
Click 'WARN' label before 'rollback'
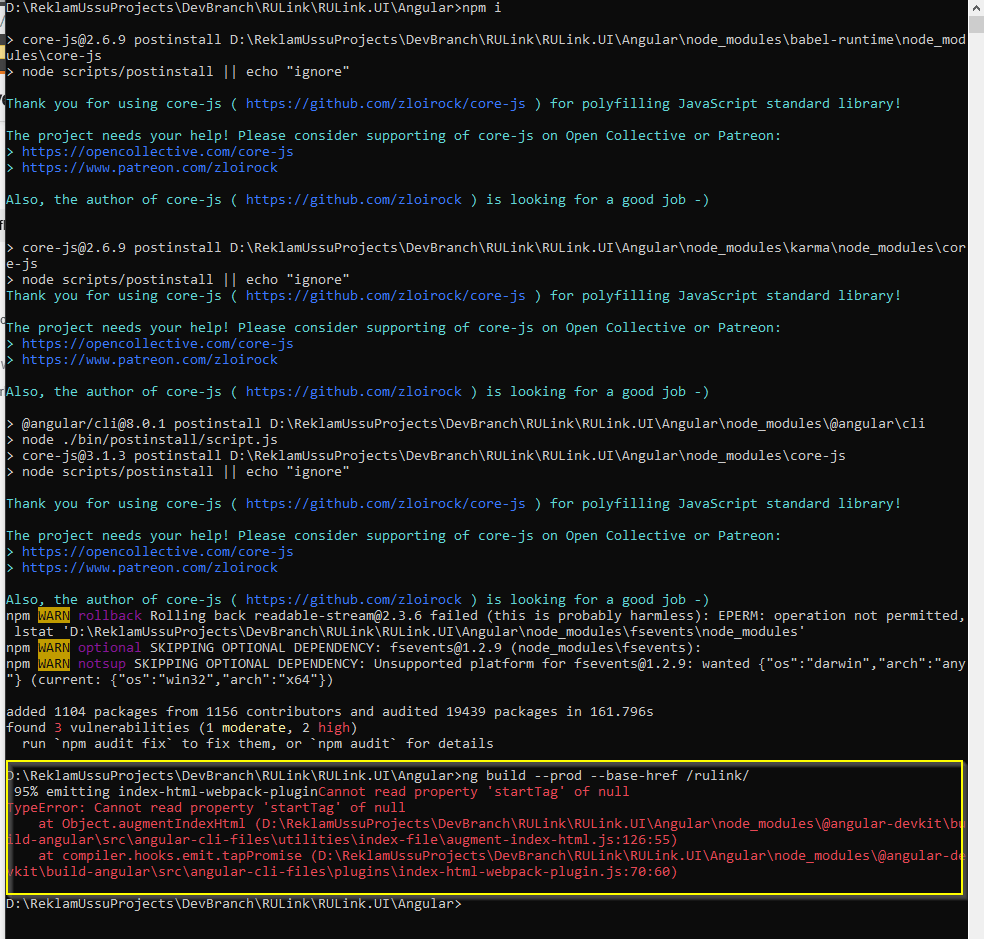coord(54,616)
